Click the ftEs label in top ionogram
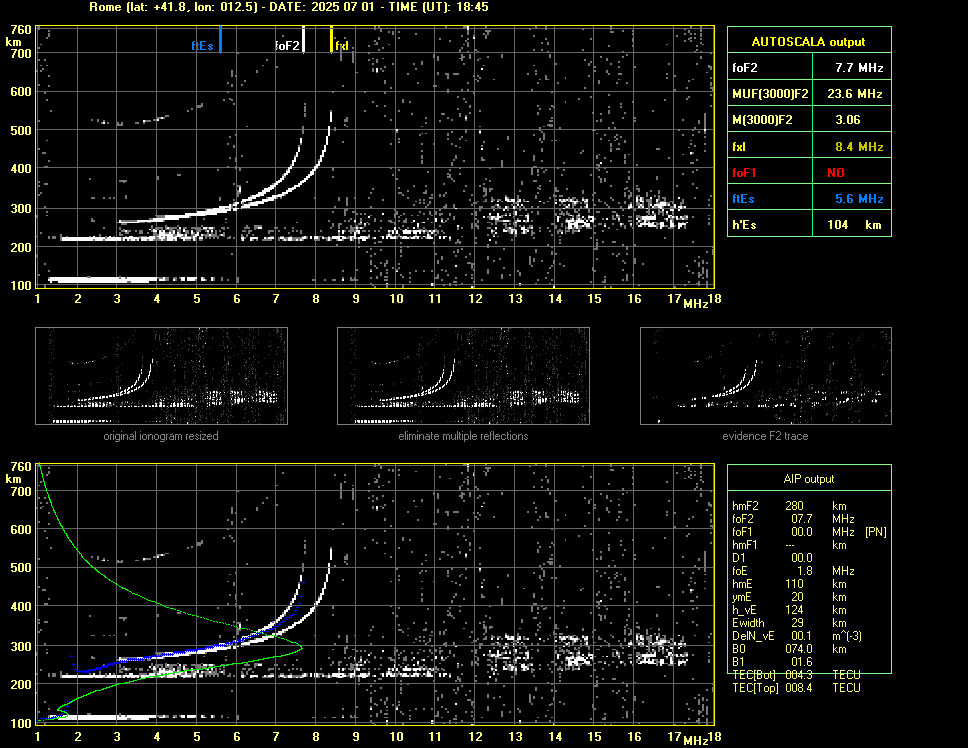The width and height of the screenshot is (968, 748). click(202, 46)
